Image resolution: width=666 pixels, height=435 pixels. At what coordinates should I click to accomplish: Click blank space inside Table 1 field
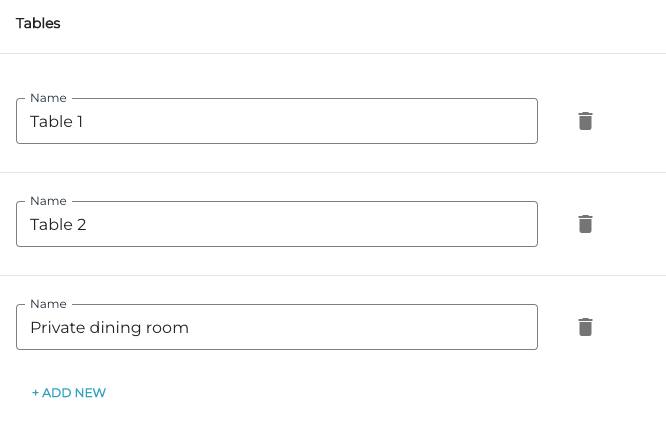click(x=350, y=122)
